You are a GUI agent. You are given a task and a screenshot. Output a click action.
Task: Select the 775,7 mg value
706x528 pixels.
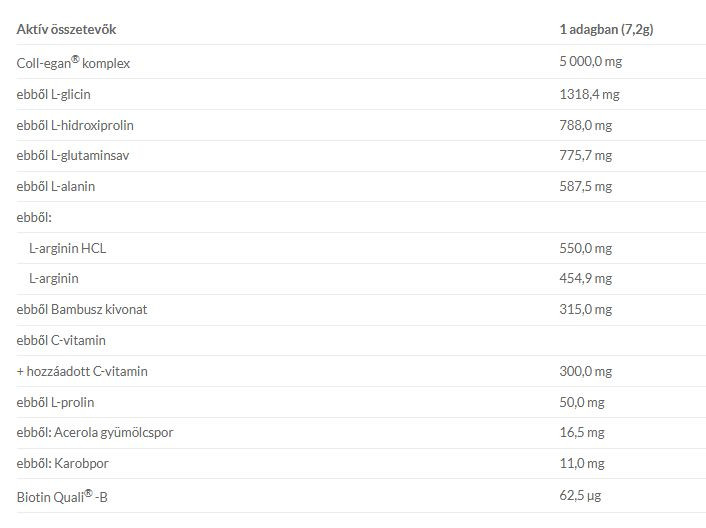click(585, 156)
